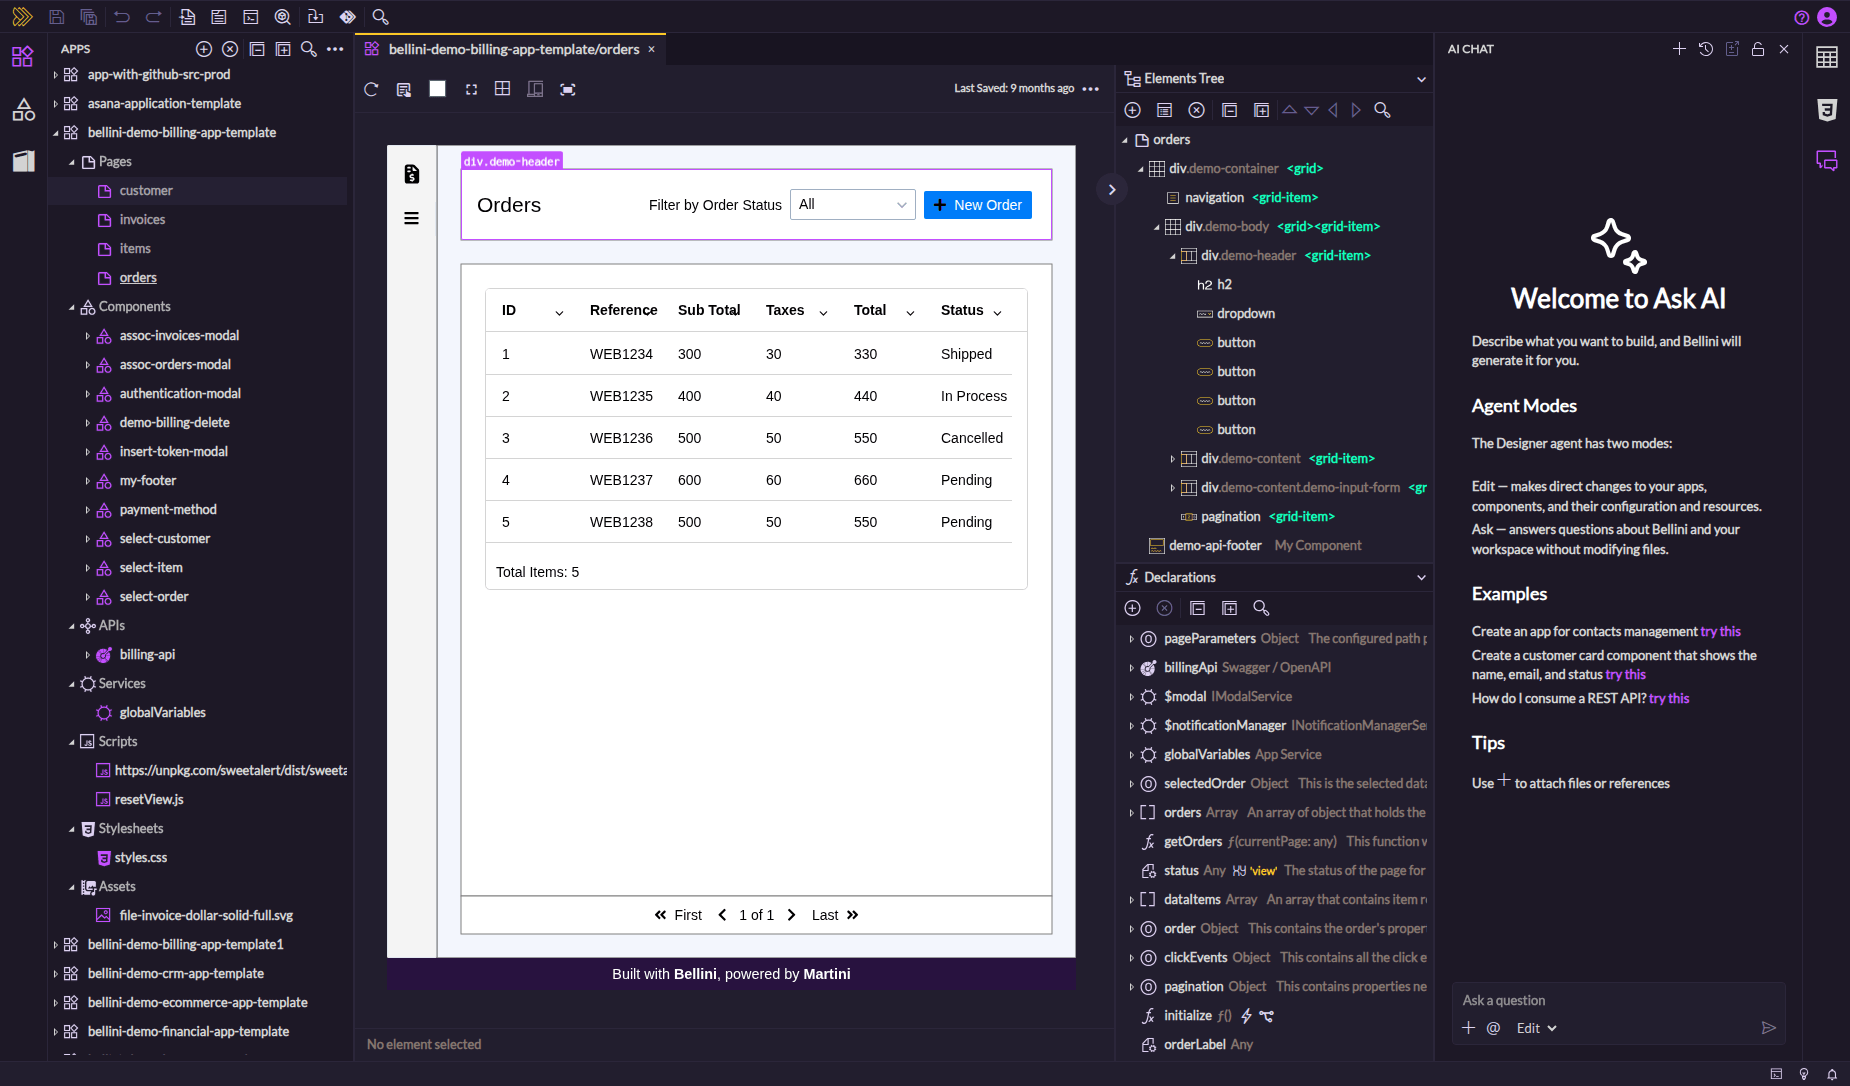Select the bellini-demo-billing-app-template/orders tab
Screen dimensions: 1850x1086
(512, 49)
